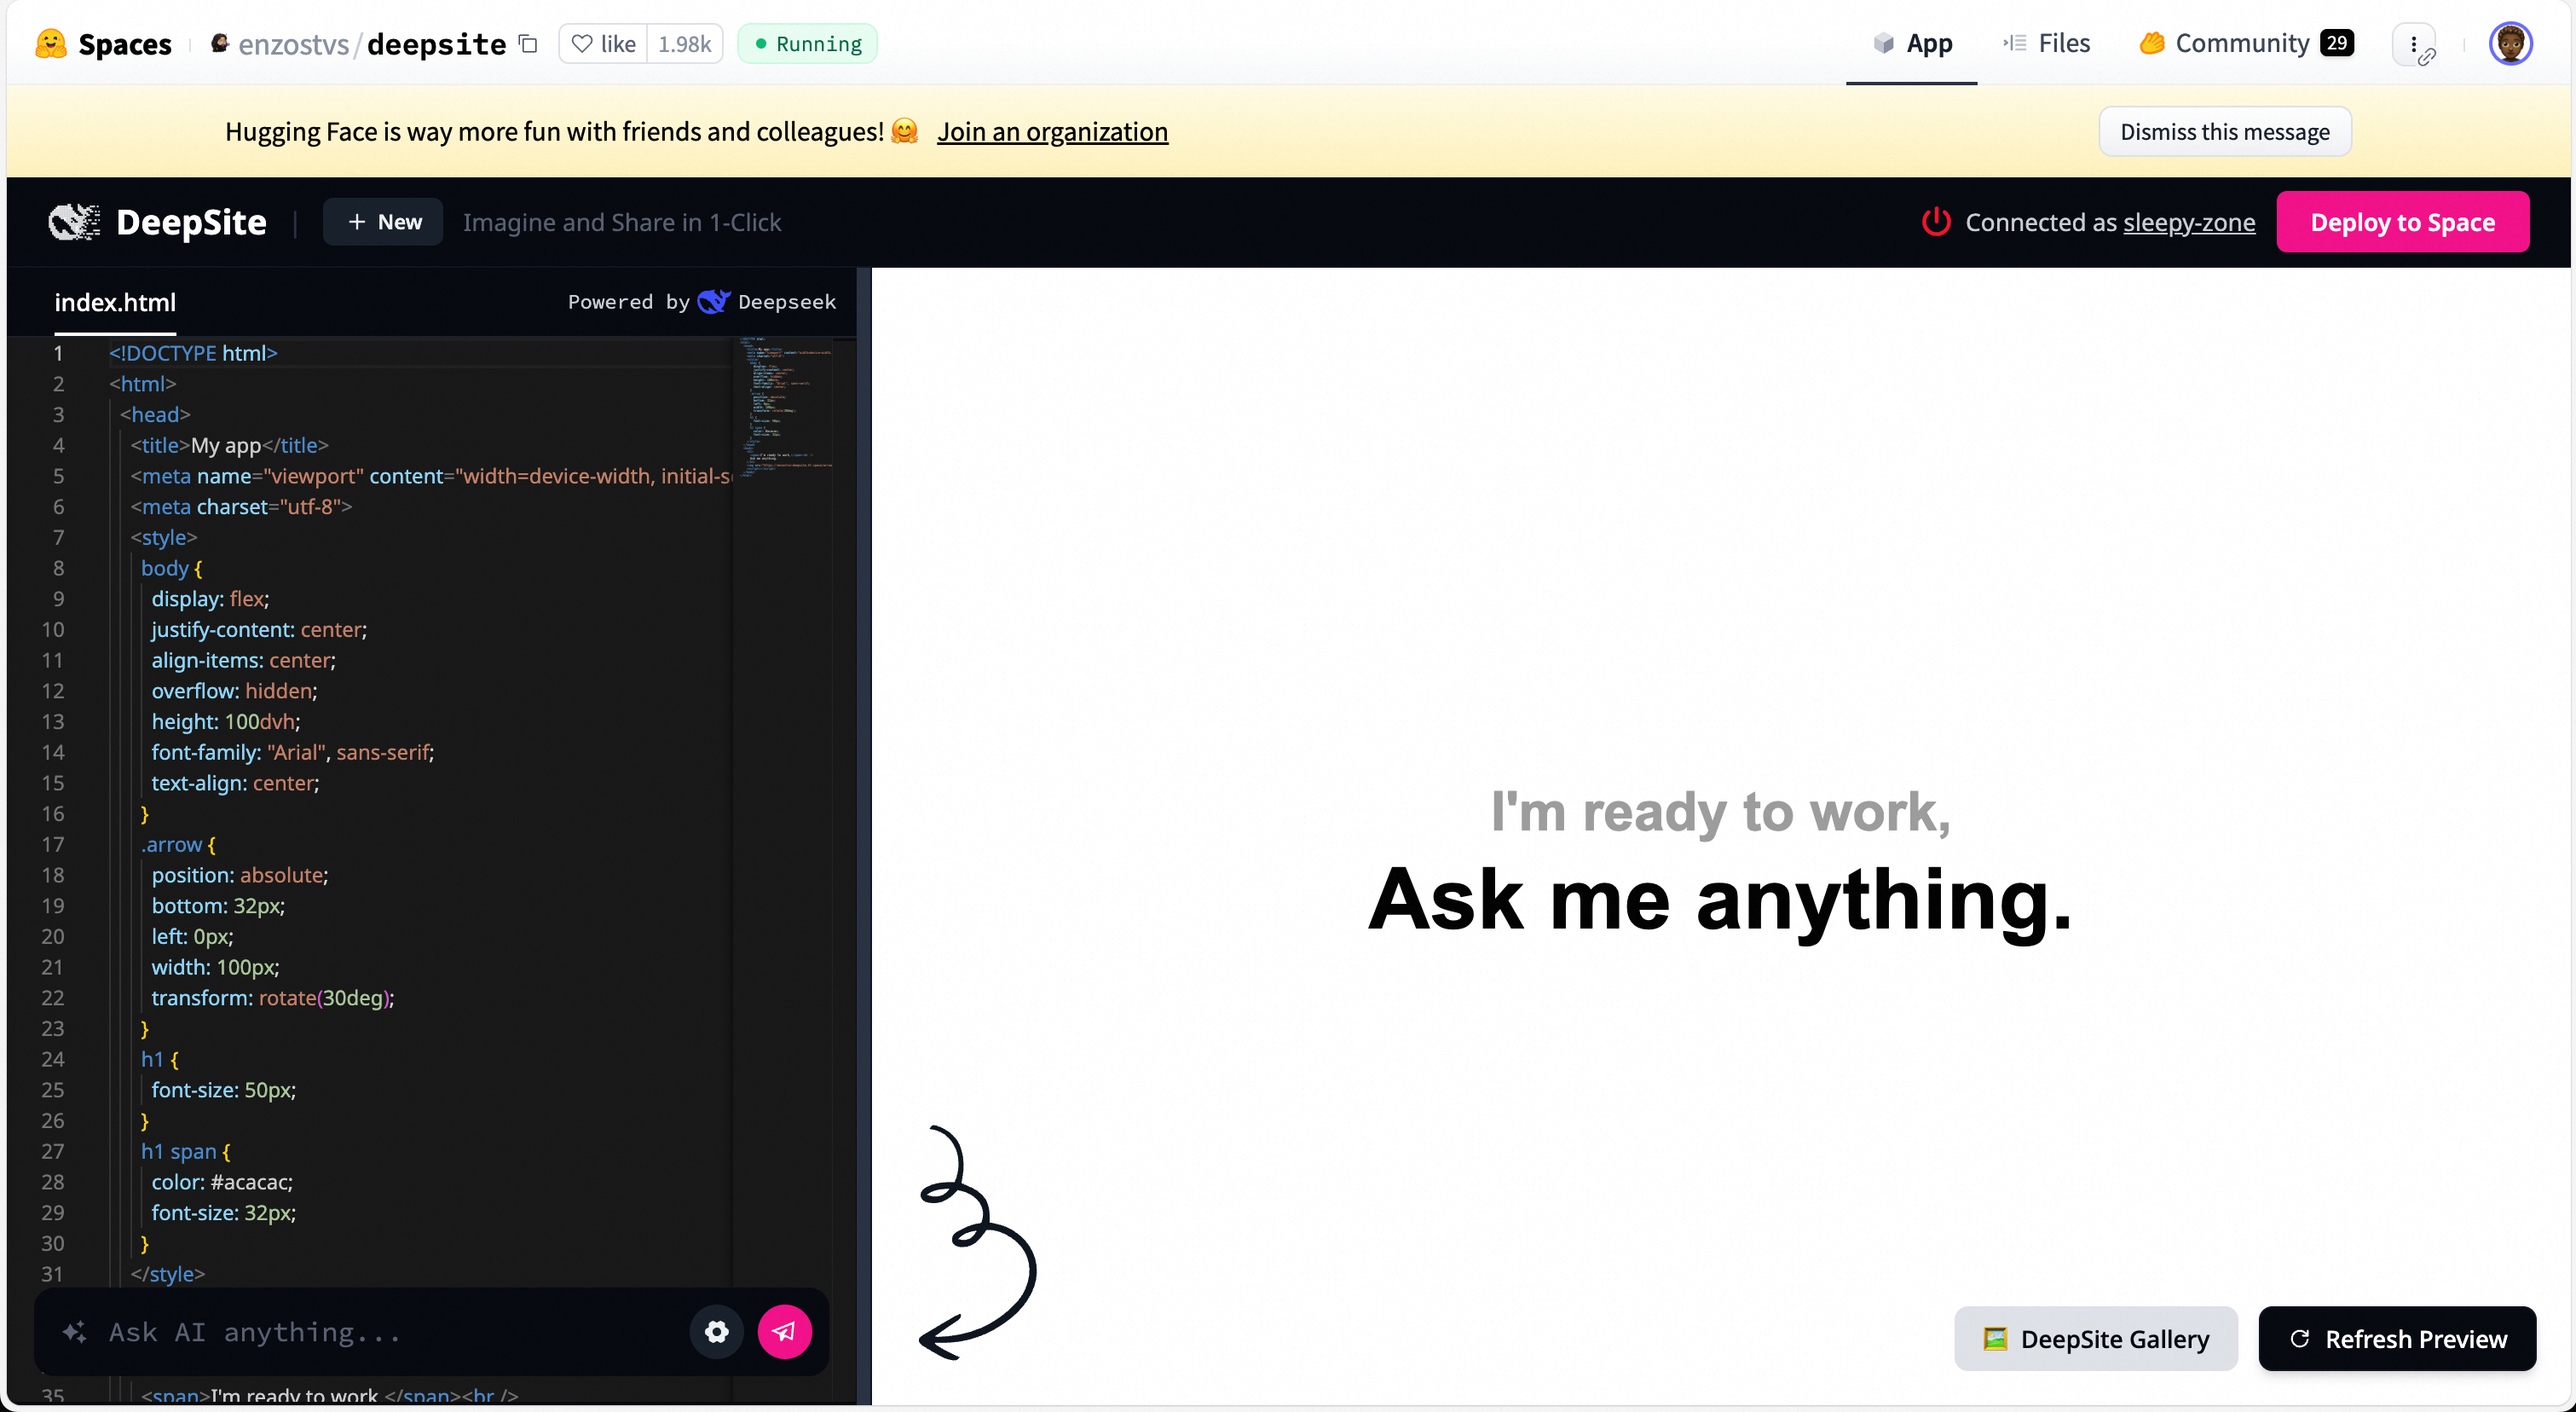Open the Community tab
The image size is (2576, 1412).
pos(2245,43)
